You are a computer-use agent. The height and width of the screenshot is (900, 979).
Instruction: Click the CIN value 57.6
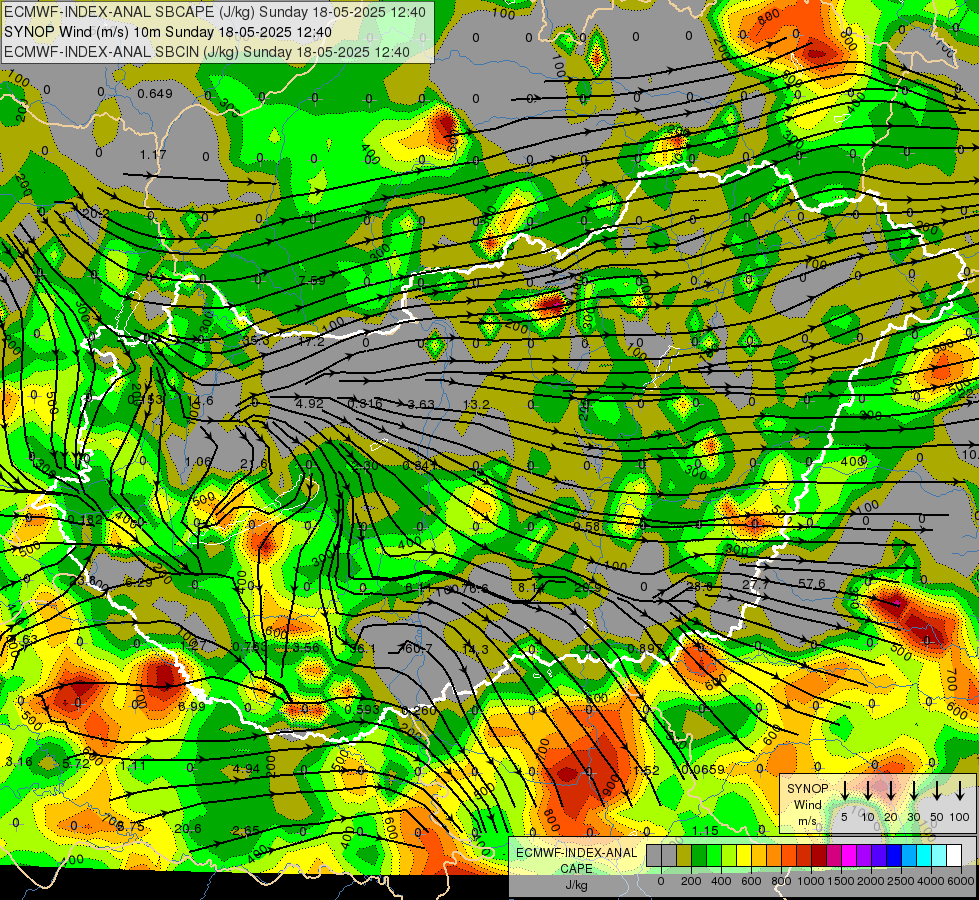(x=812, y=583)
